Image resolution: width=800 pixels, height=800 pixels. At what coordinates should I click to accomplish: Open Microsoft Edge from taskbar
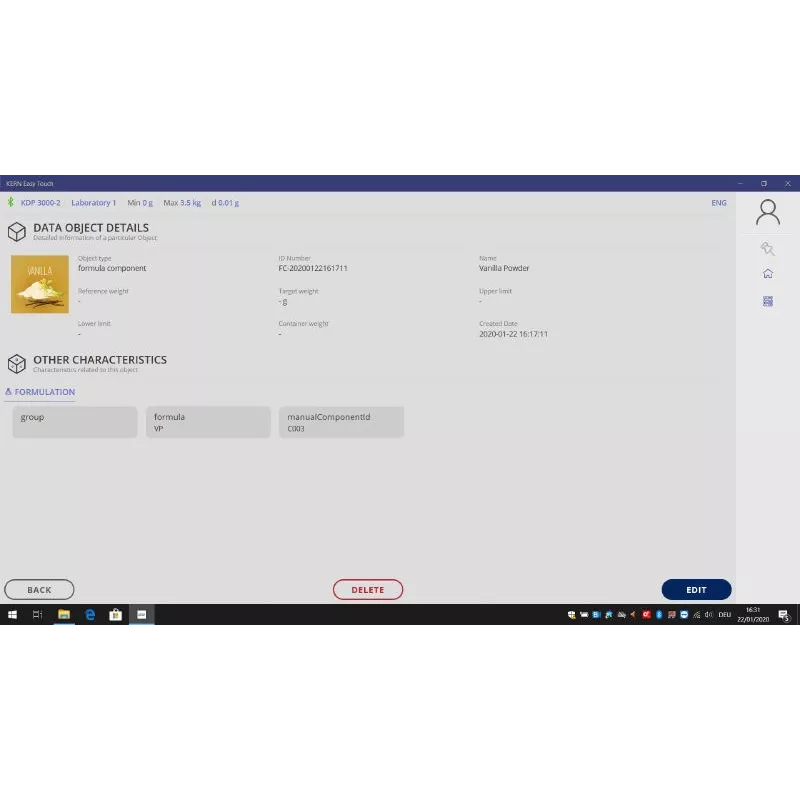[x=90, y=615]
